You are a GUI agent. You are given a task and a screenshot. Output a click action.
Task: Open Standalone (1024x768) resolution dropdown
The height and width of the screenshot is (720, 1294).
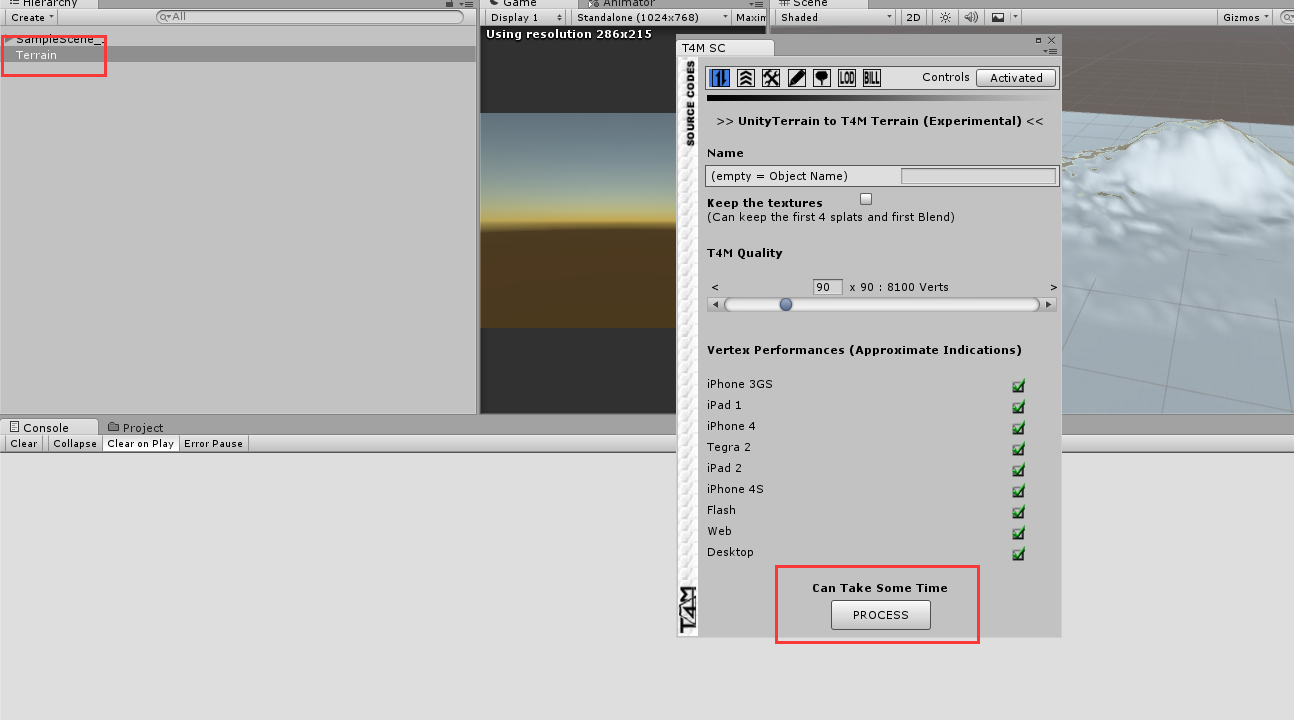point(652,17)
